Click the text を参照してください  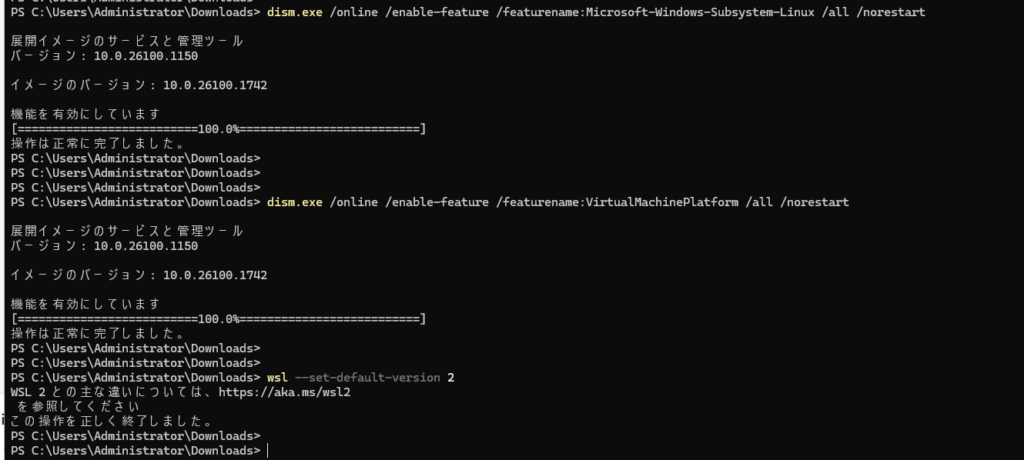pos(80,407)
